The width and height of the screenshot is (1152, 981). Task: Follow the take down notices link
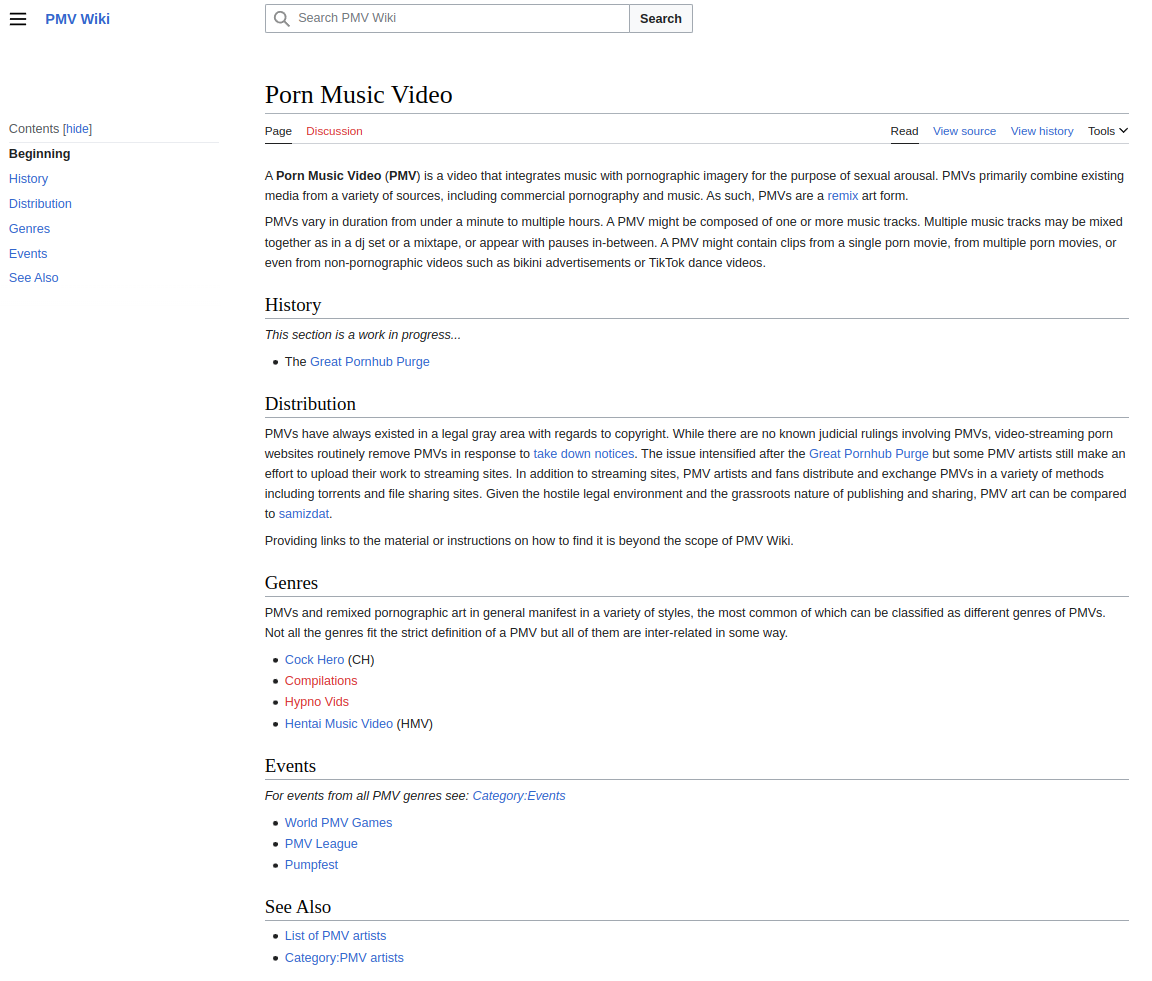[x=583, y=454]
